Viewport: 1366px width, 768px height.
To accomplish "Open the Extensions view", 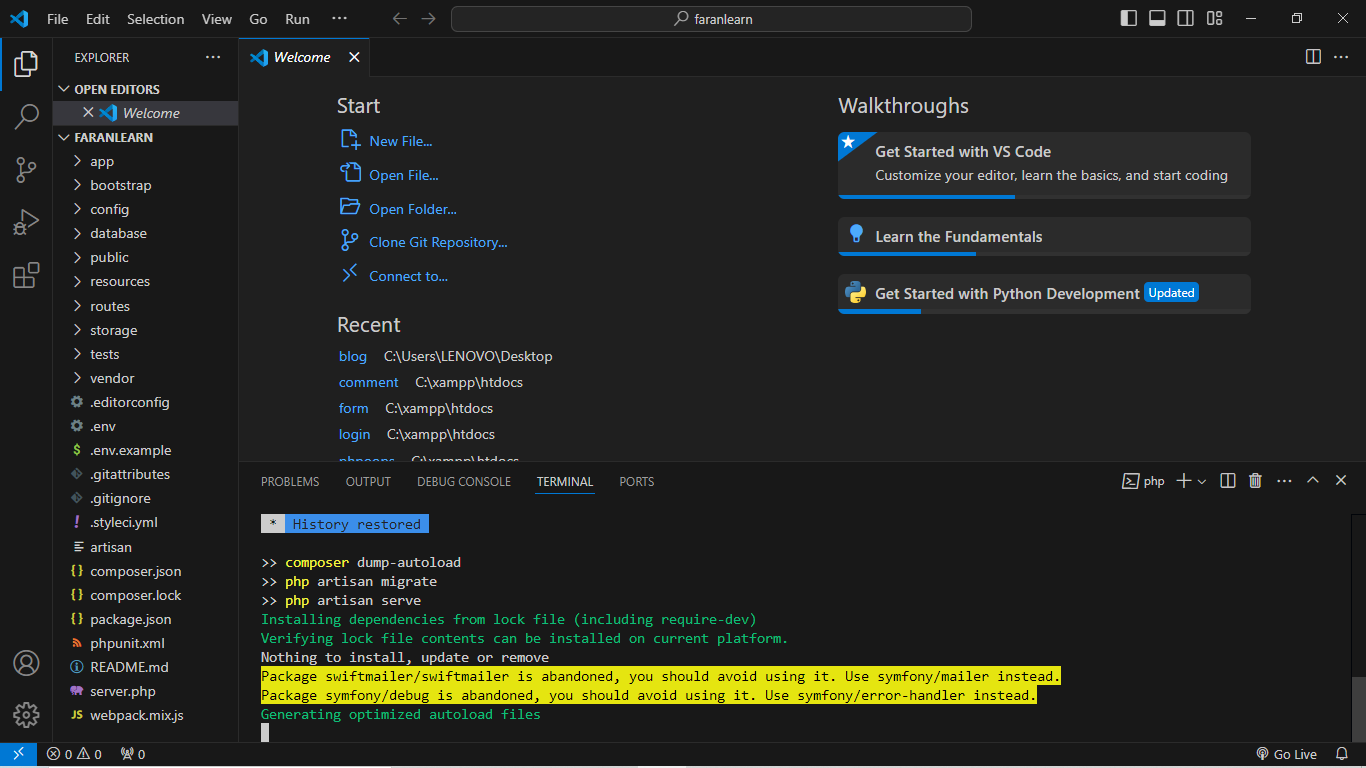I will tap(26, 275).
